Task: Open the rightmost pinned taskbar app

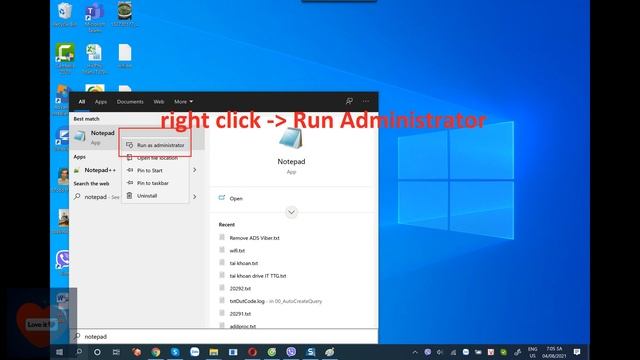Action: pos(330,352)
